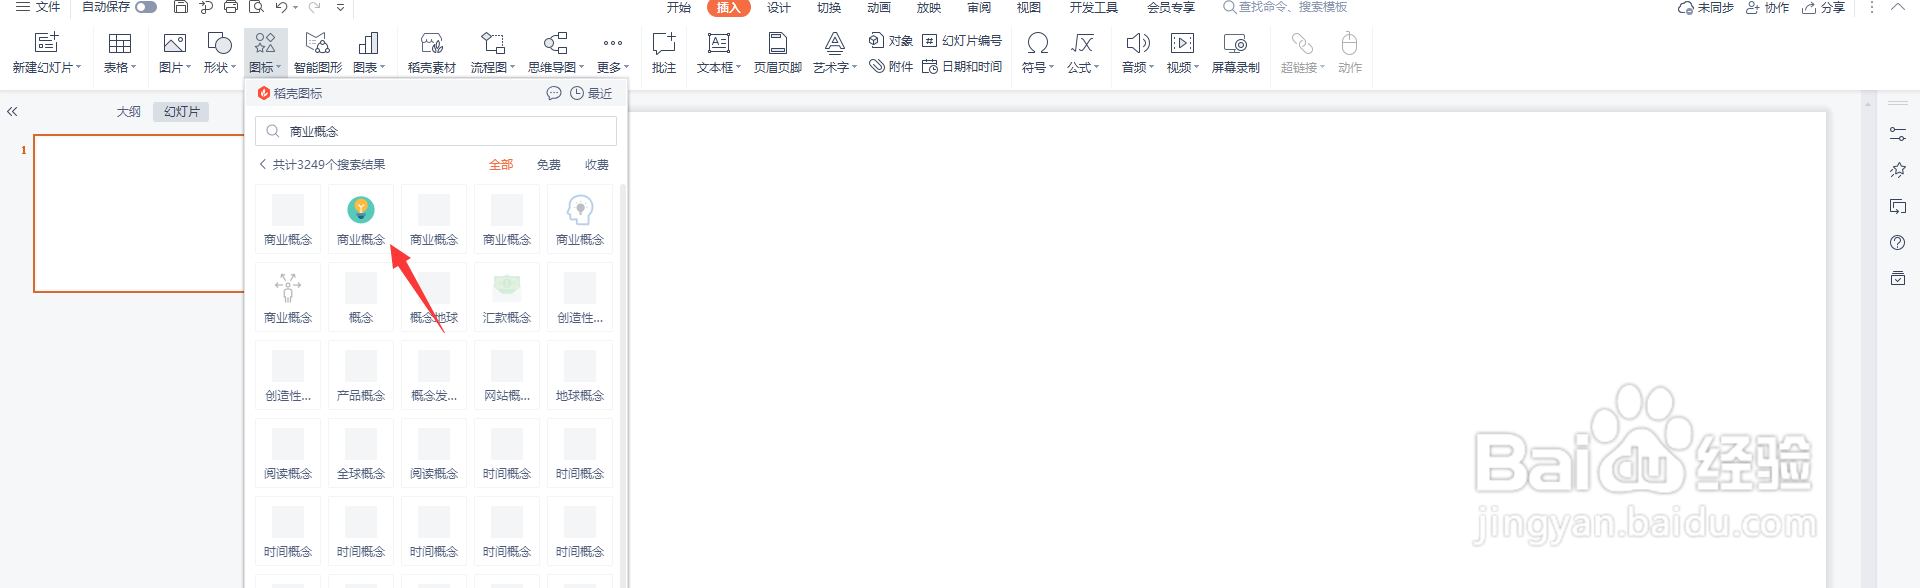
Task: Select the lightbulb 商业概念 icon
Action: click(361, 218)
